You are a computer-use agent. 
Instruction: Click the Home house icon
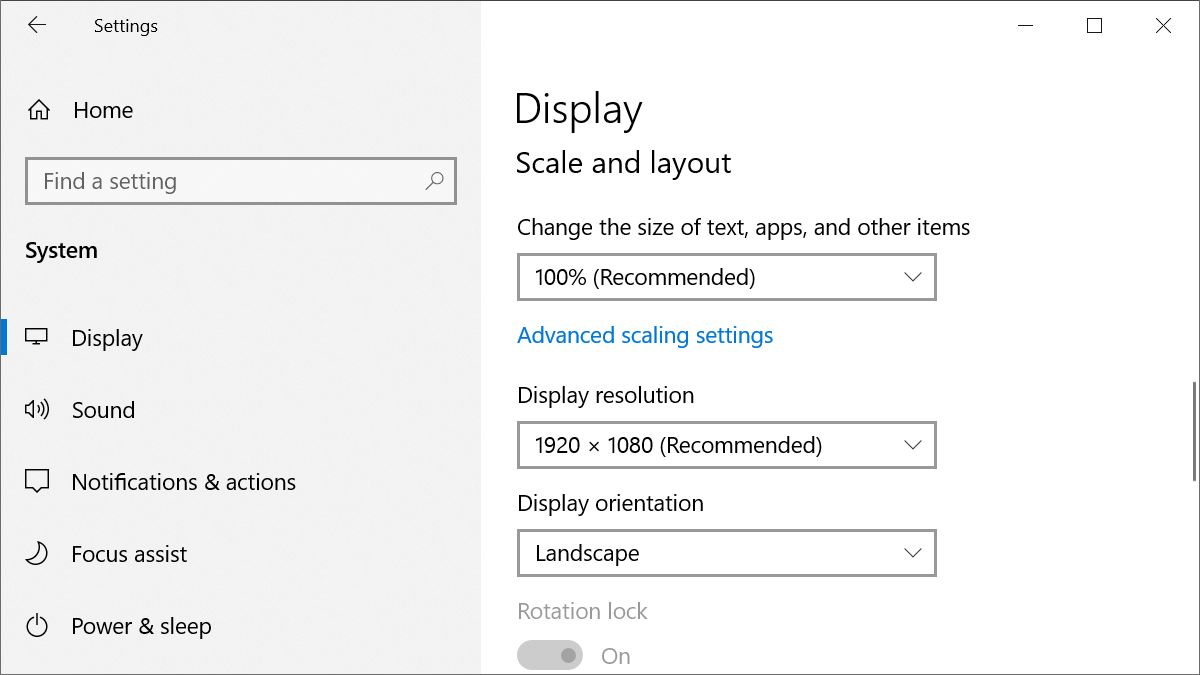[x=38, y=110]
